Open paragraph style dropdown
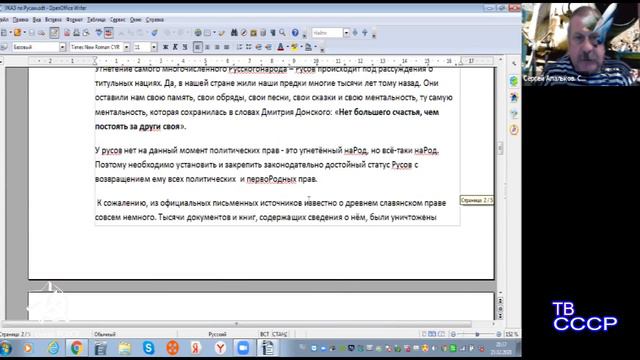Image resolution: width=640 pixels, height=360 pixels. pyautogui.click(x=62, y=47)
